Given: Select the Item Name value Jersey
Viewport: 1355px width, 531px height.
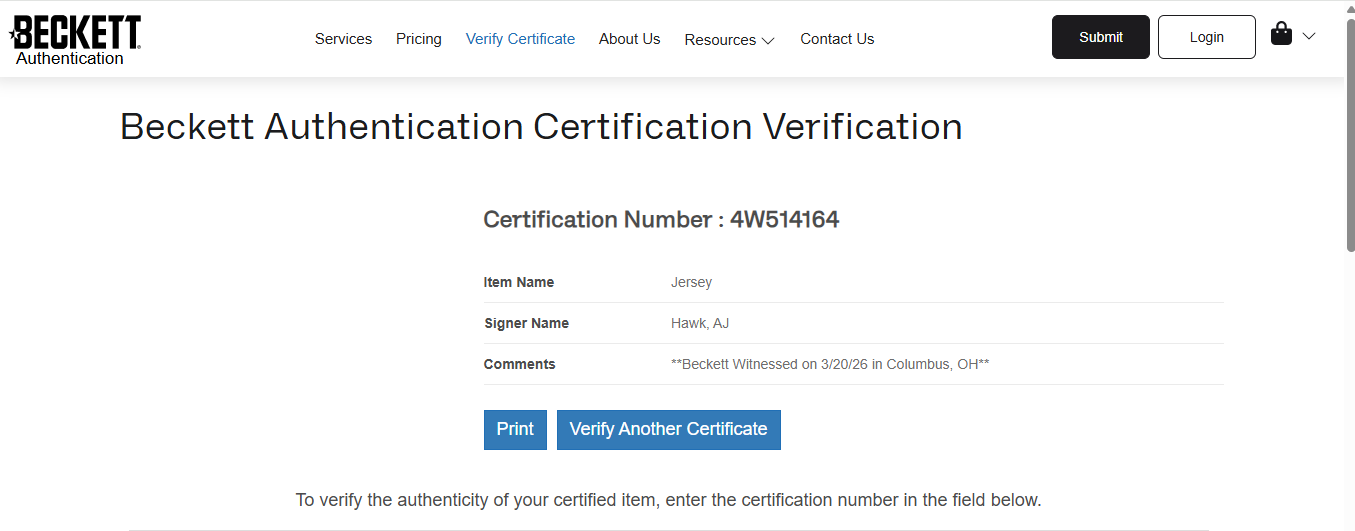Looking at the screenshot, I should (x=691, y=283).
